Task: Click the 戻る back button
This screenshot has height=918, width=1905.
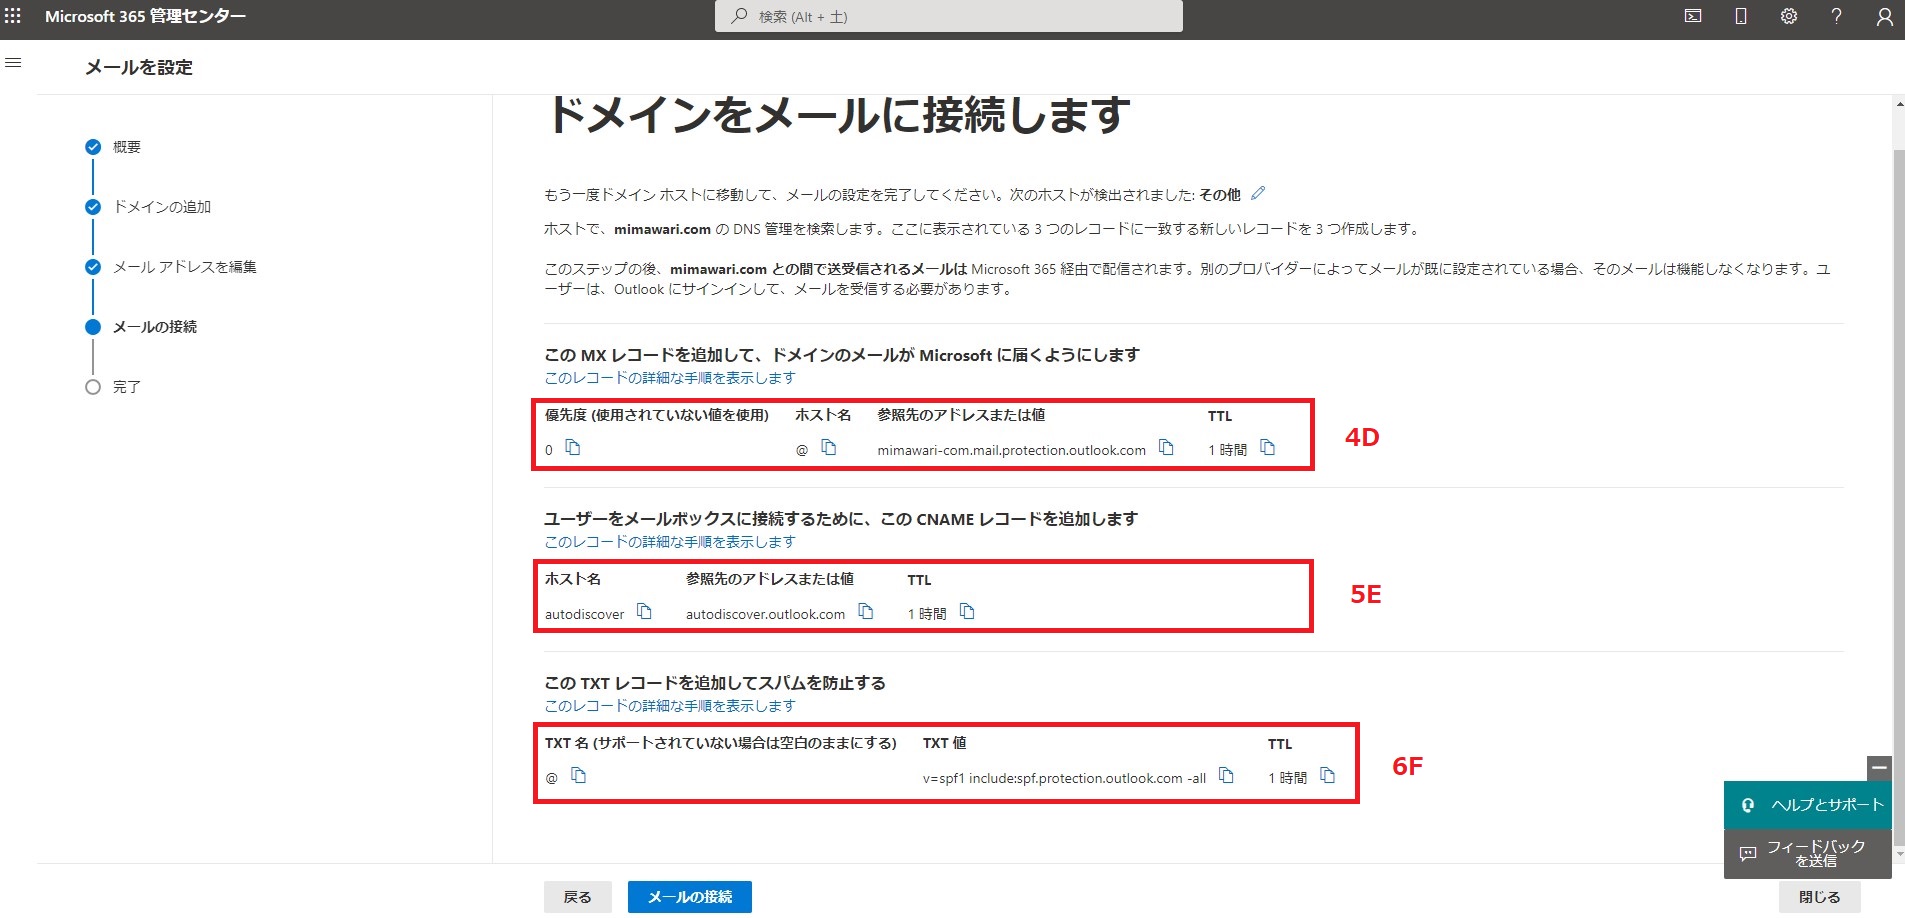Action: pos(577,897)
